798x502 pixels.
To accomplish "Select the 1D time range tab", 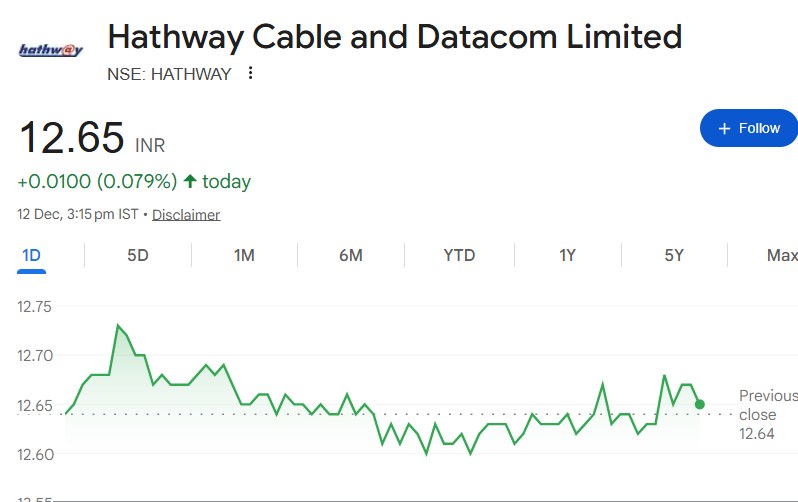I will coord(31,255).
